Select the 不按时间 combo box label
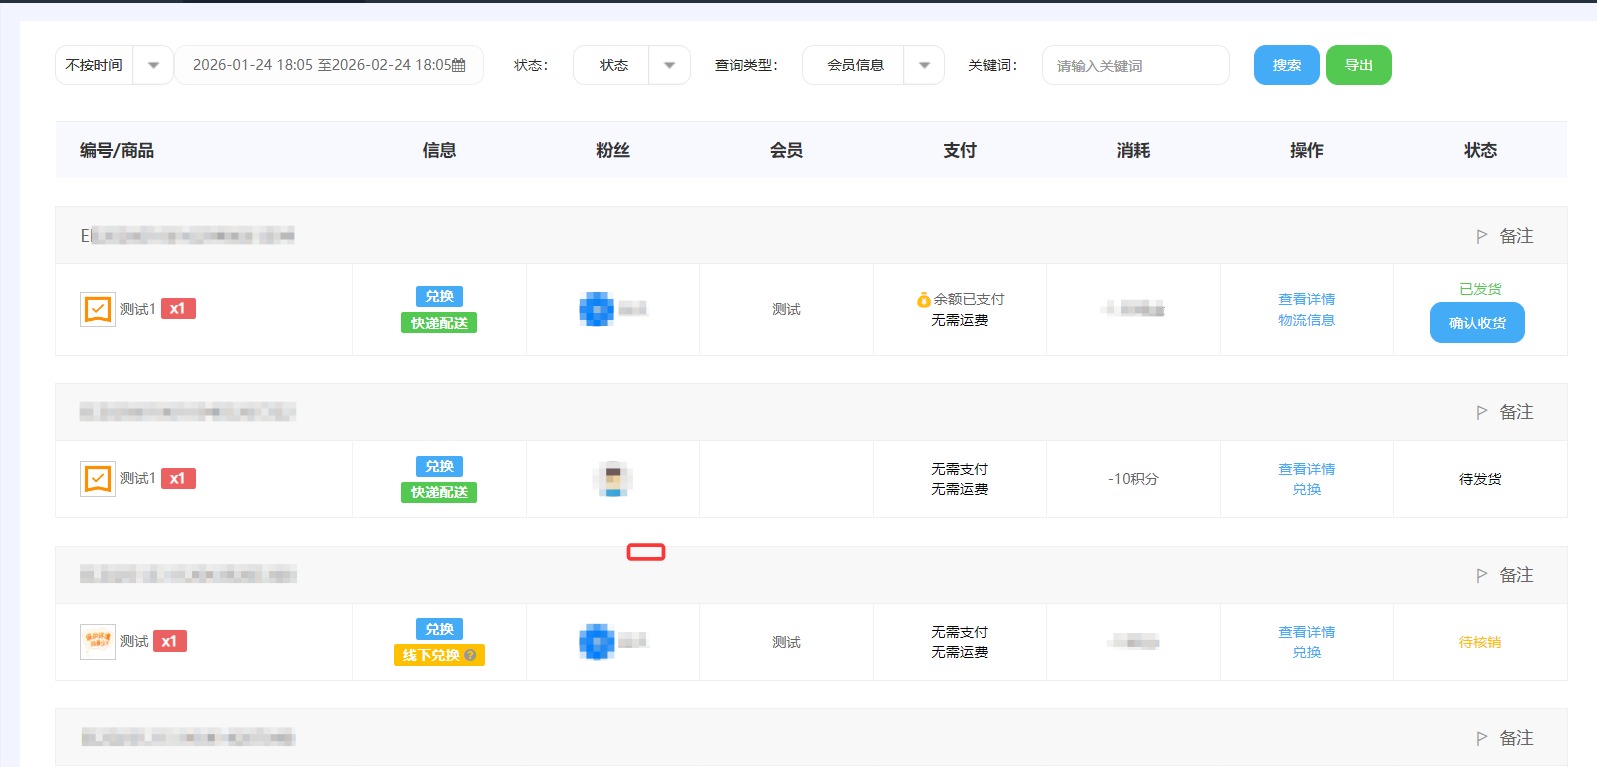Image resolution: width=1597 pixels, height=767 pixels. pos(94,65)
